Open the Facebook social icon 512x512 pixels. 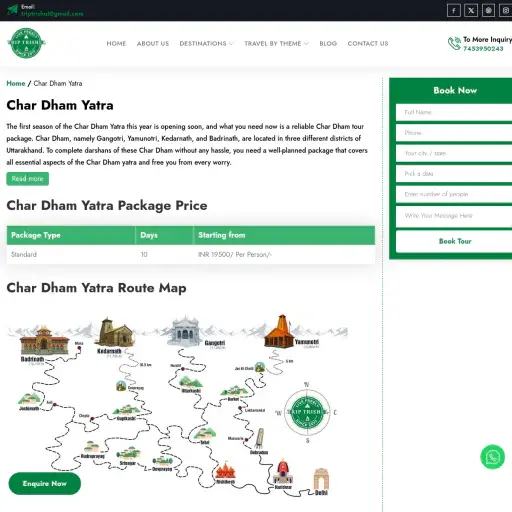click(x=454, y=11)
